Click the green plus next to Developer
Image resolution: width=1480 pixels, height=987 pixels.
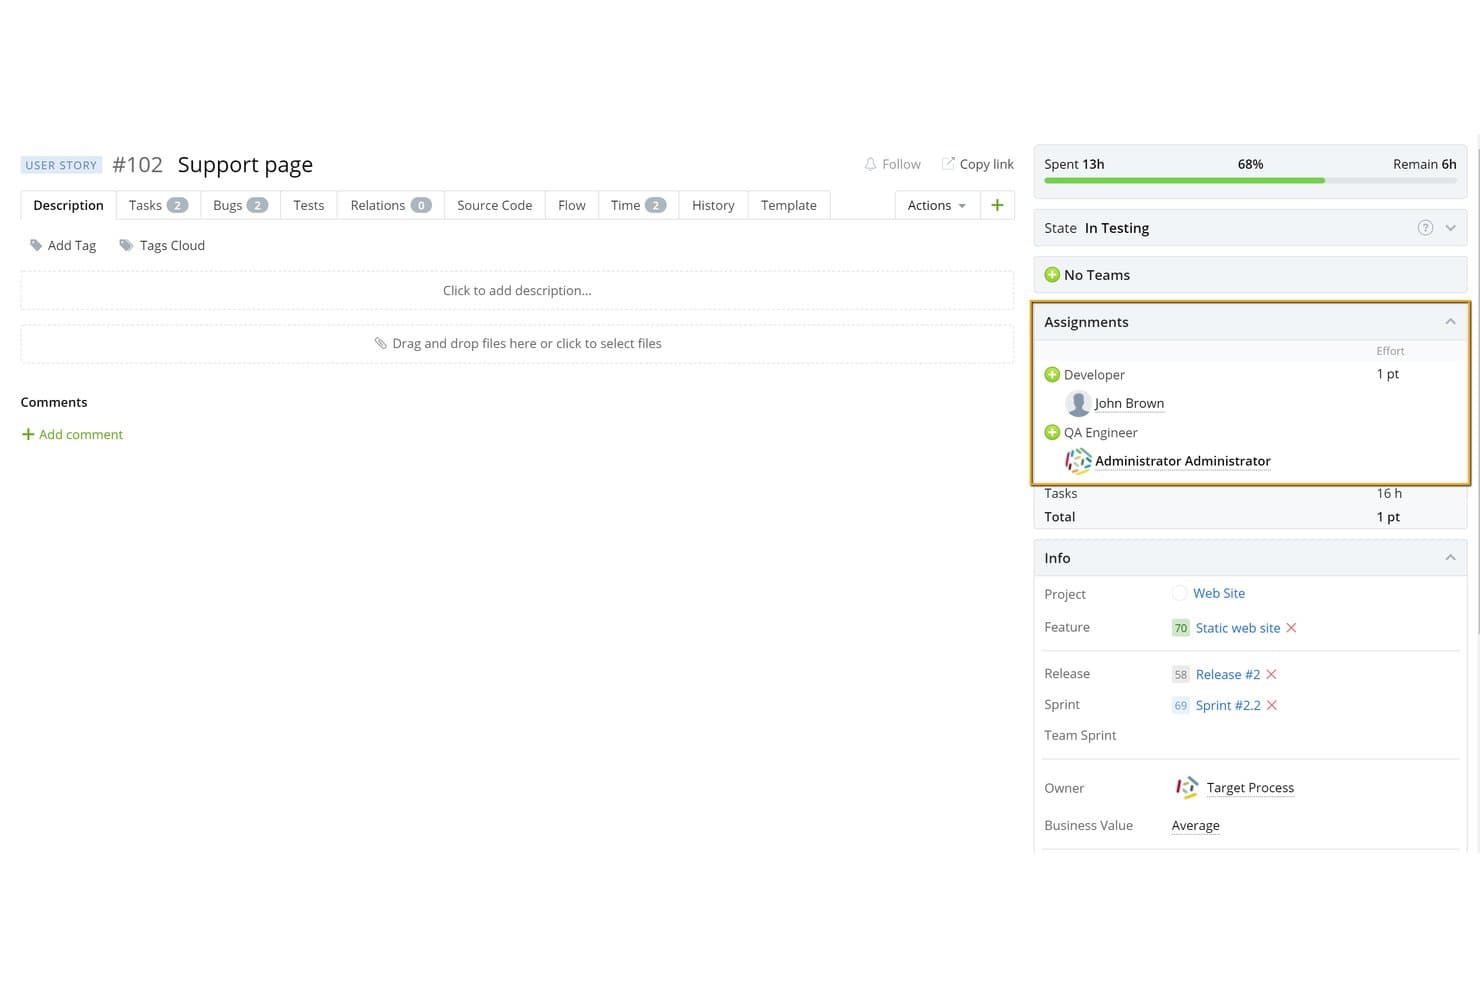coord(1052,375)
